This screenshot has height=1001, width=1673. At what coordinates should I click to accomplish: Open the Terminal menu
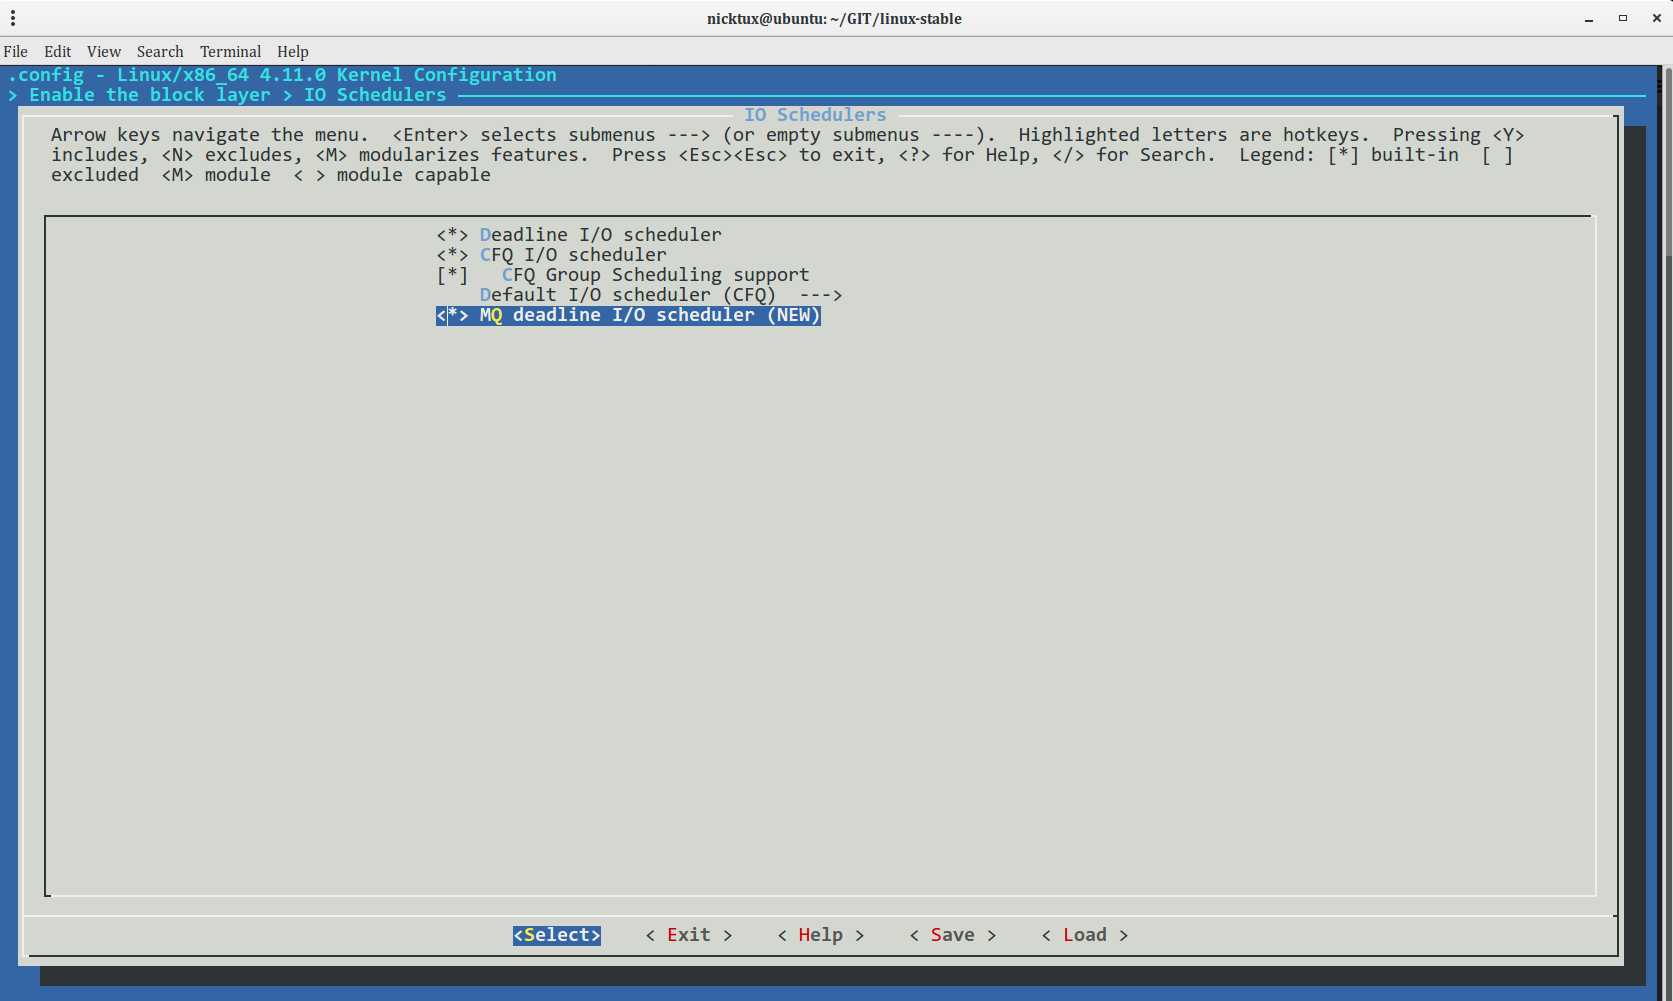230,52
